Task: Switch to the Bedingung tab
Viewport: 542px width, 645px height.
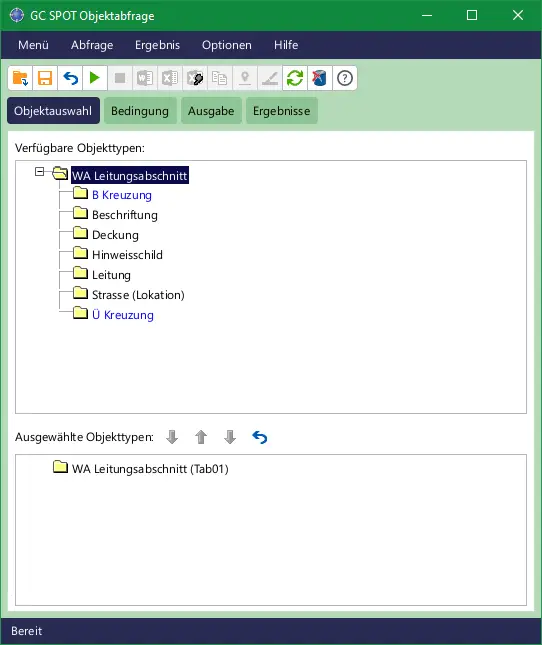Action: [x=140, y=111]
